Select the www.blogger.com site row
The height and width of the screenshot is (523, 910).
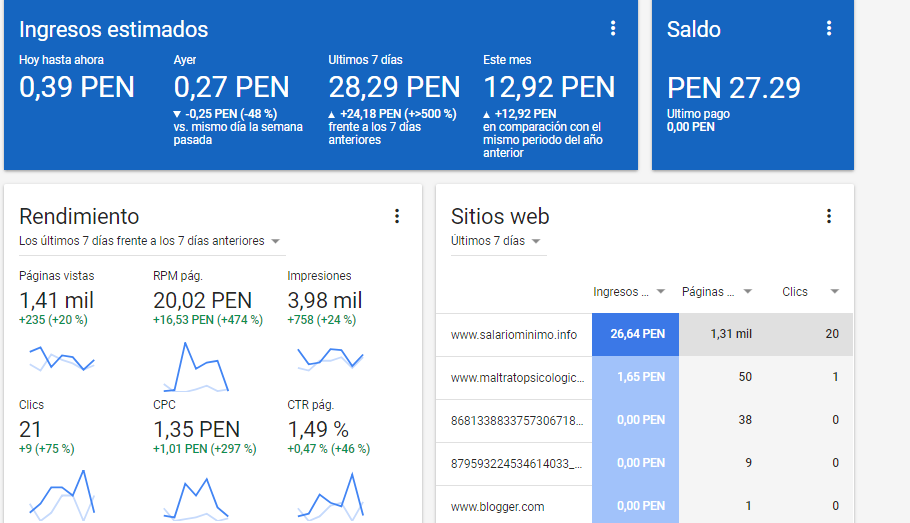644,506
